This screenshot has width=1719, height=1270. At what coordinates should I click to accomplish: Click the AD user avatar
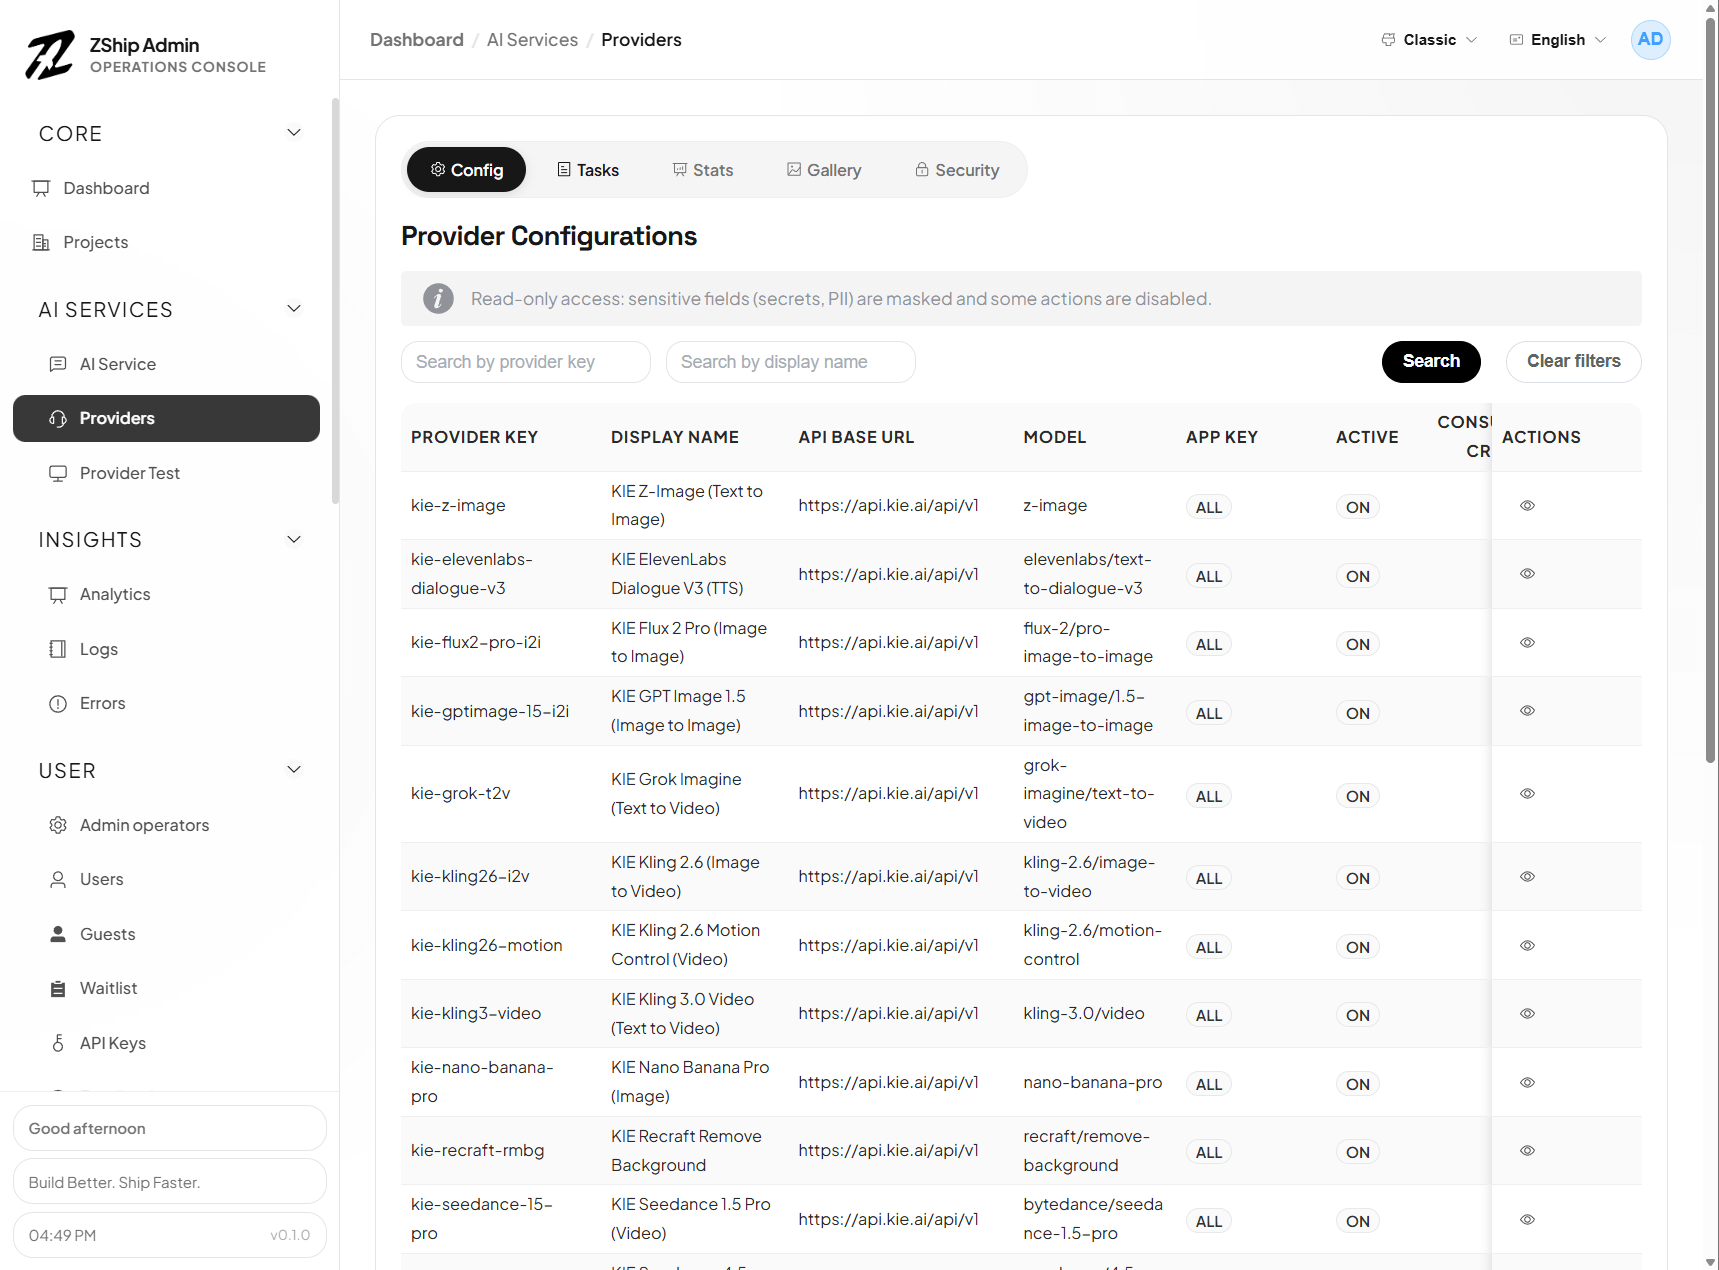[1650, 40]
